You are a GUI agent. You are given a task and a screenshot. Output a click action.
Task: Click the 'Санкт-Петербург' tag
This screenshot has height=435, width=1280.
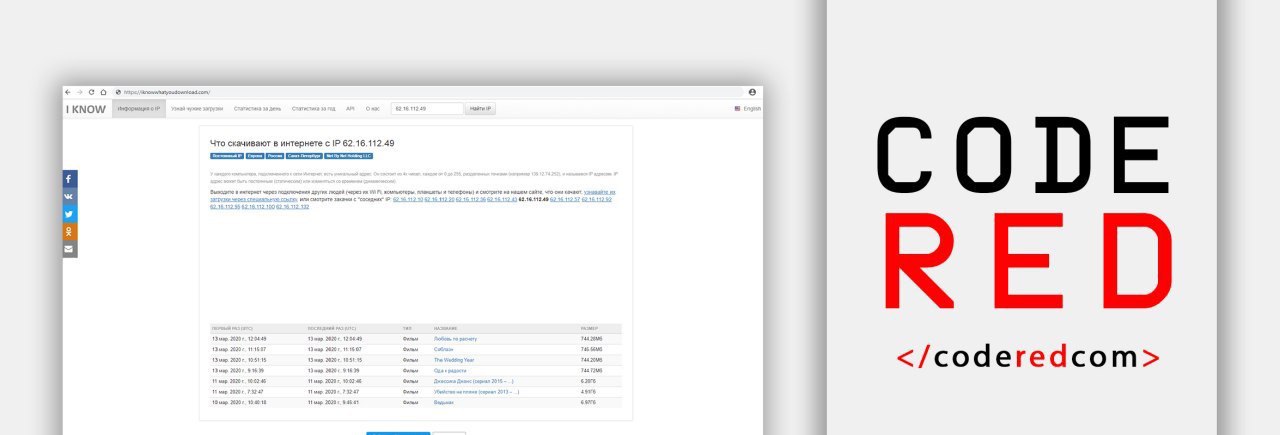click(x=304, y=156)
